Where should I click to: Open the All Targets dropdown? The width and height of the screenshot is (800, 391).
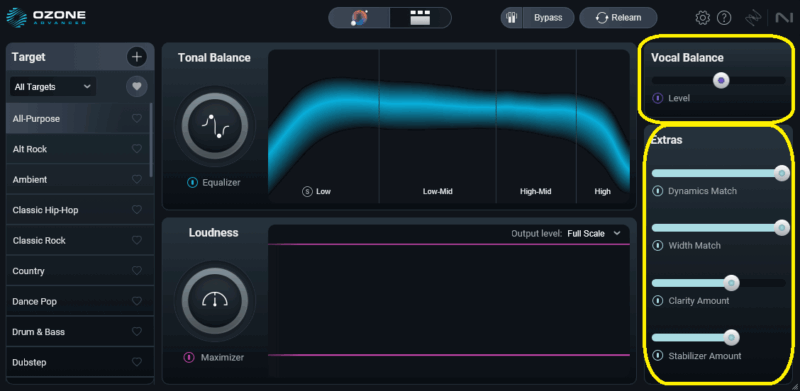pyautogui.click(x=53, y=87)
